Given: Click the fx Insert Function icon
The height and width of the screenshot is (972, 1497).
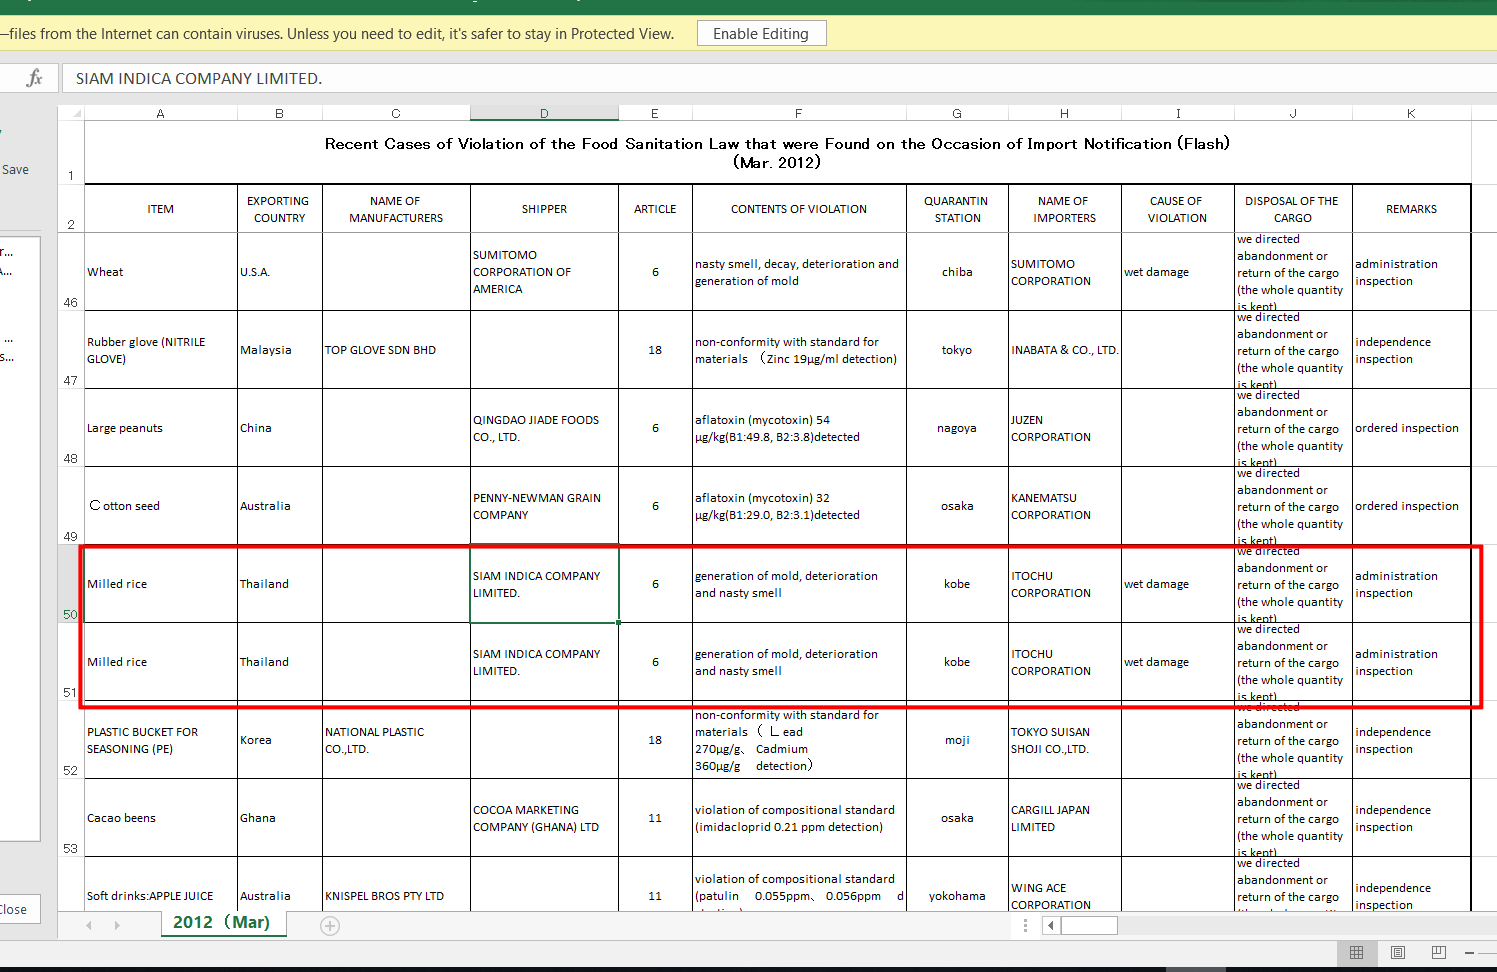Looking at the screenshot, I should 34,78.
